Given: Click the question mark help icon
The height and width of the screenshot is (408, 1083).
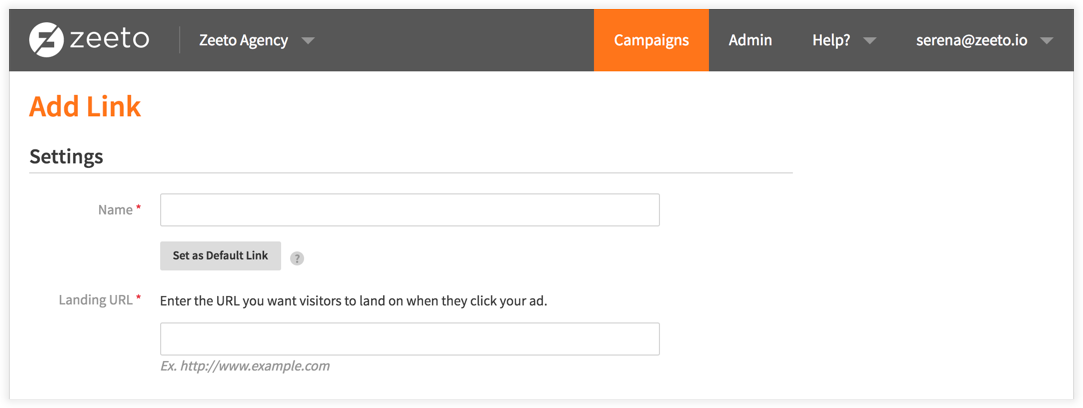Looking at the screenshot, I should point(297,258).
